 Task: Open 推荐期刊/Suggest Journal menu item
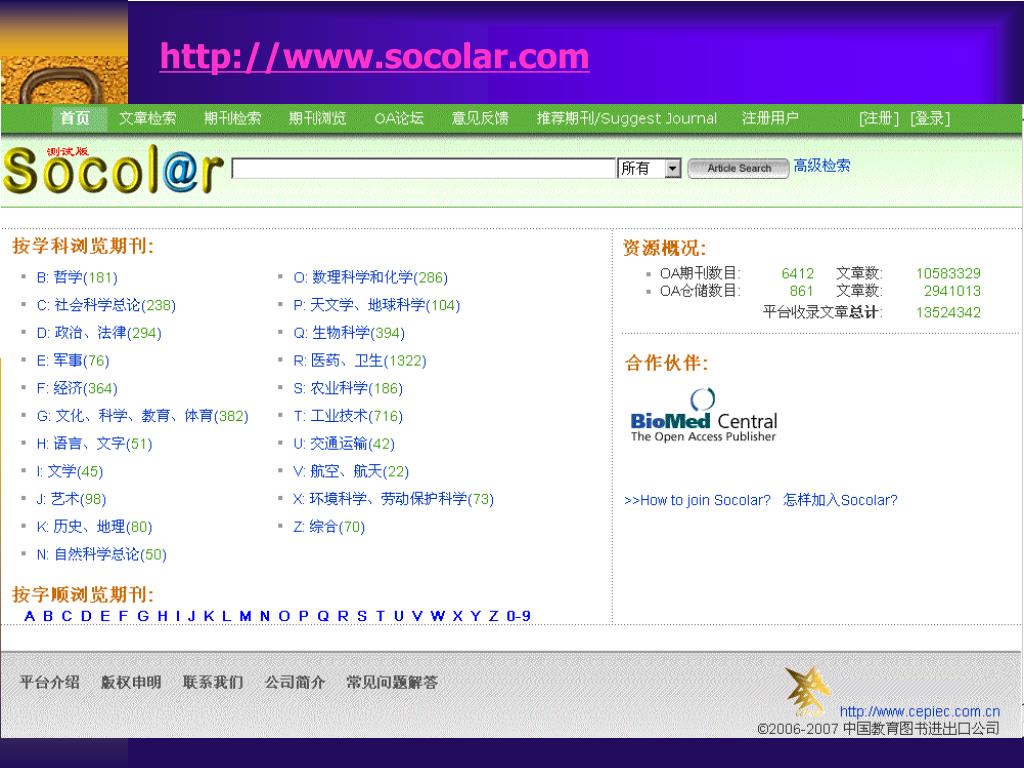click(x=626, y=118)
